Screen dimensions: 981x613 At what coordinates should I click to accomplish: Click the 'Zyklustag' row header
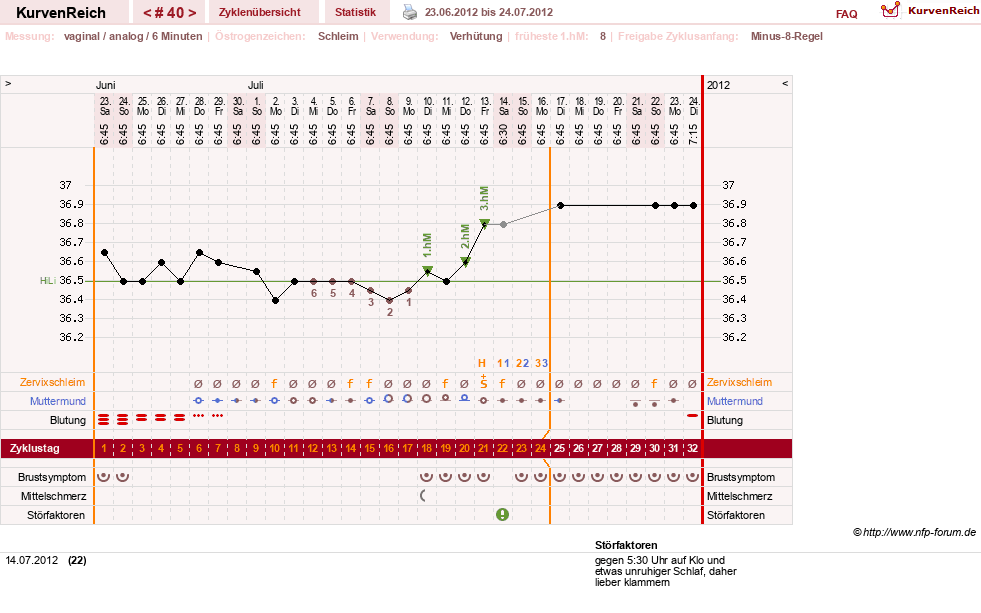34,448
